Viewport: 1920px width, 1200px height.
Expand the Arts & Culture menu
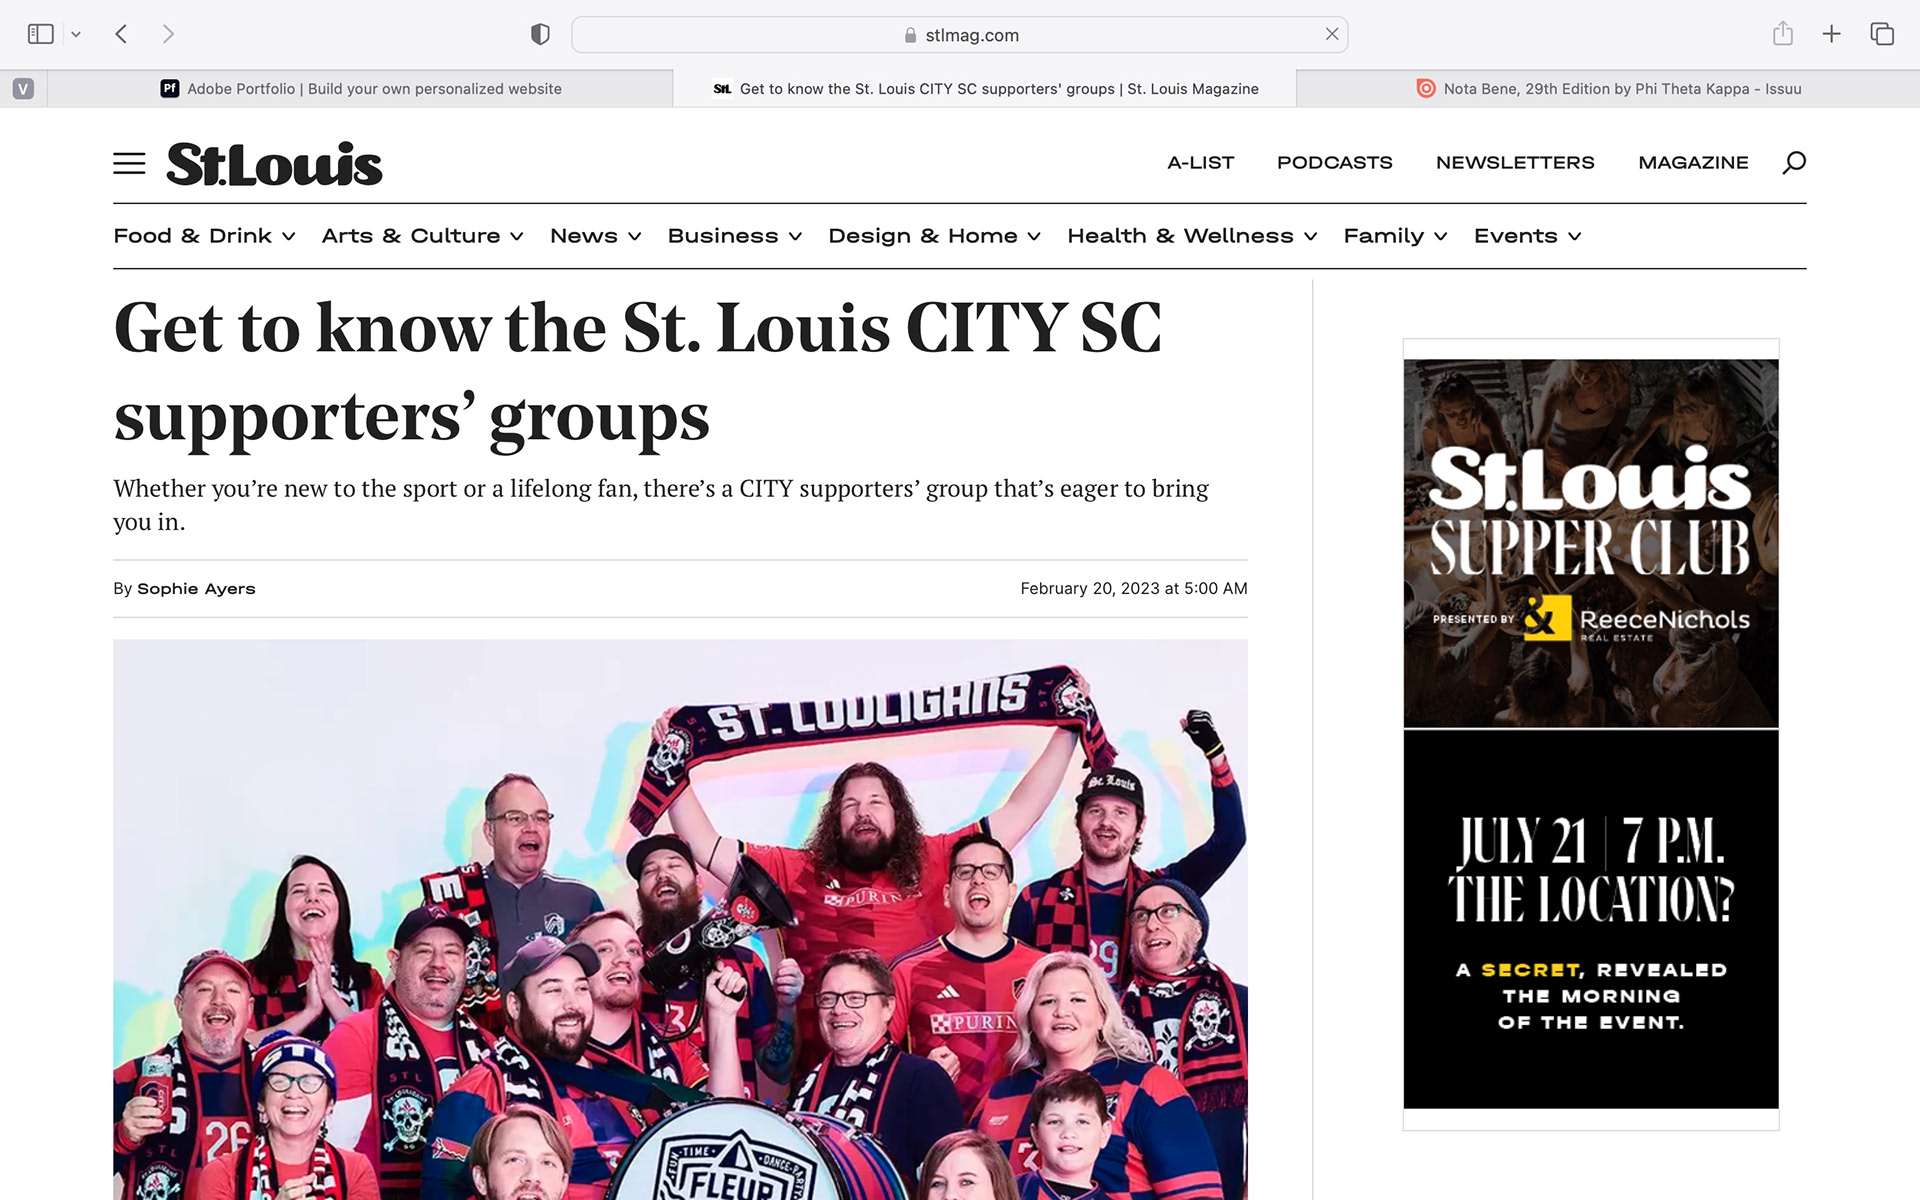(x=422, y=236)
